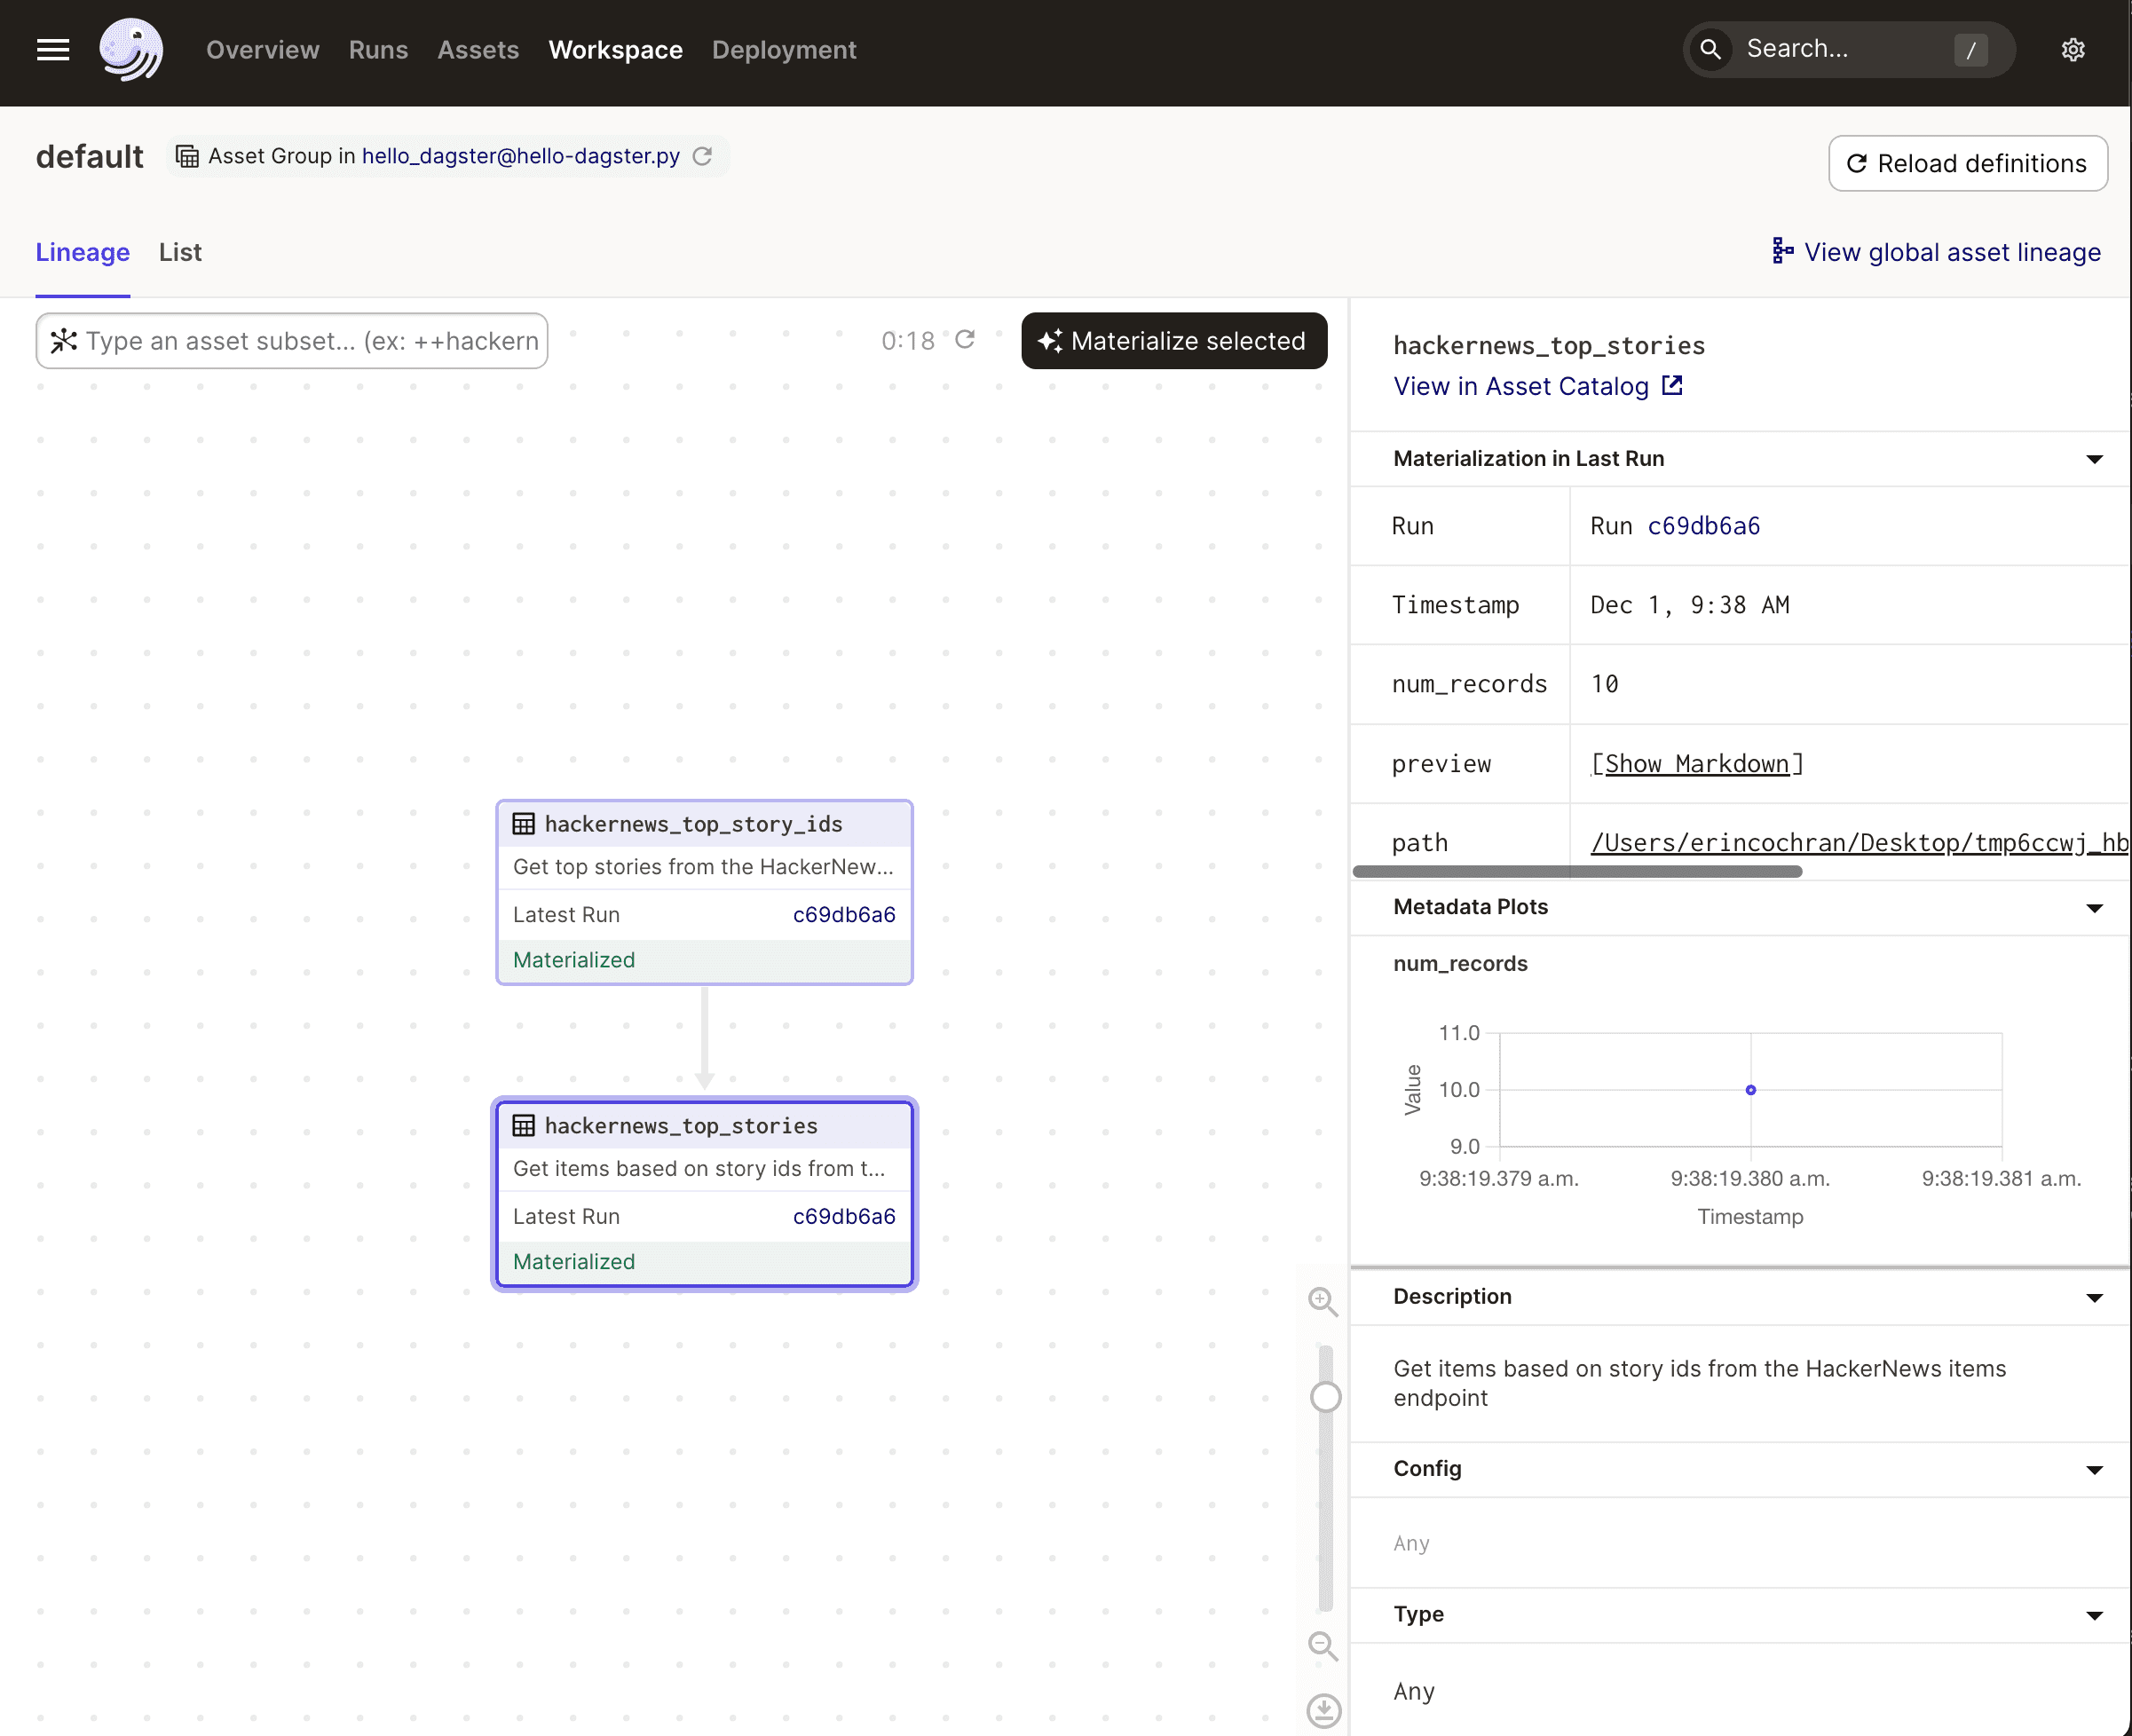
Task: Collapse the Materialization in Last Run section
Action: (2094, 459)
